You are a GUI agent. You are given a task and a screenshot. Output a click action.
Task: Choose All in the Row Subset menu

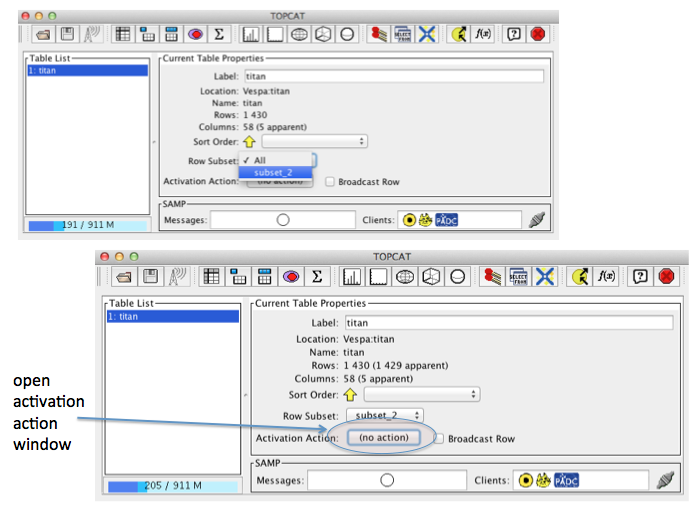tap(275, 160)
